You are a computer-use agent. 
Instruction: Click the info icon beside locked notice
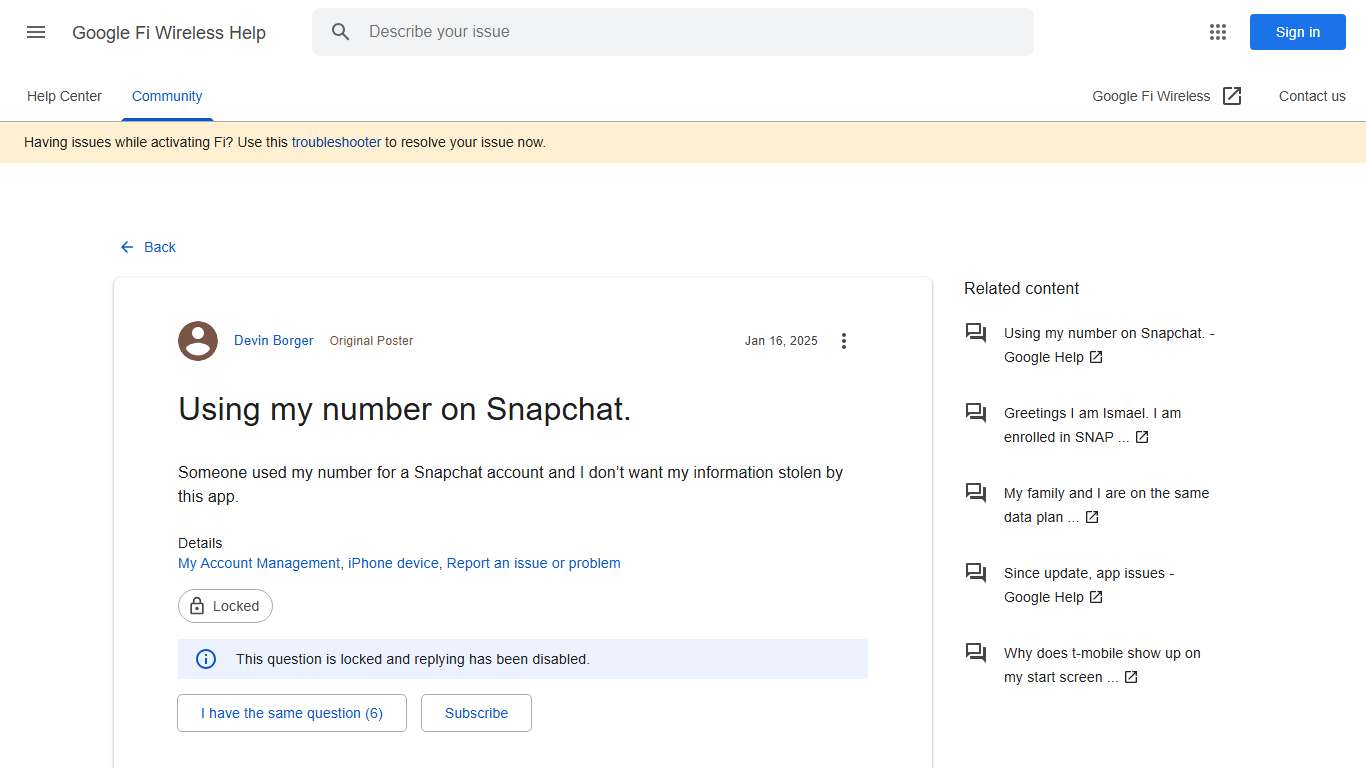[x=206, y=658]
